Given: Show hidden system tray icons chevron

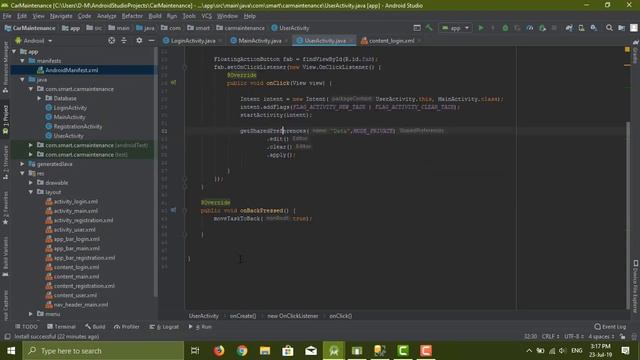Looking at the screenshot, I should tap(529, 351).
